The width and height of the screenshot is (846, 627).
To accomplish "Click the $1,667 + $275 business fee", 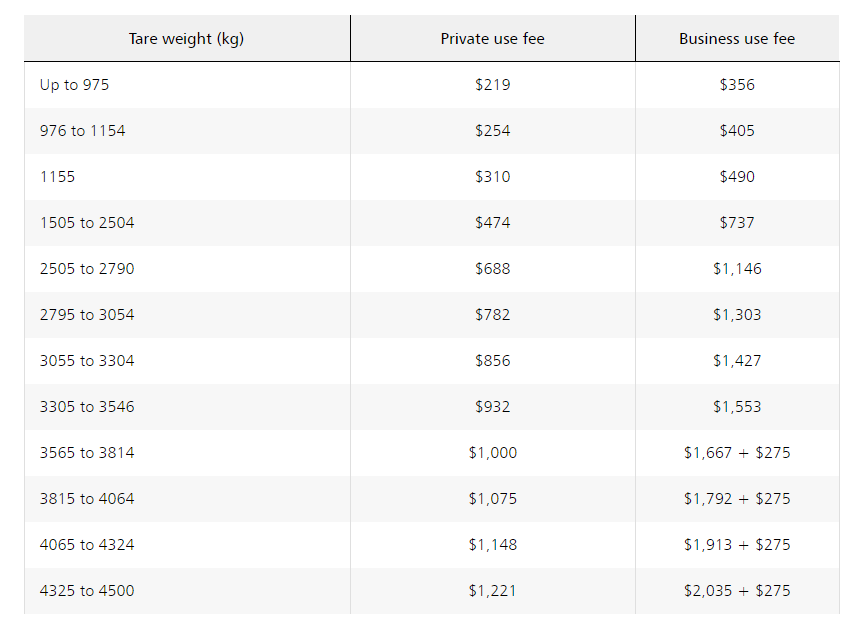I will (737, 453).
